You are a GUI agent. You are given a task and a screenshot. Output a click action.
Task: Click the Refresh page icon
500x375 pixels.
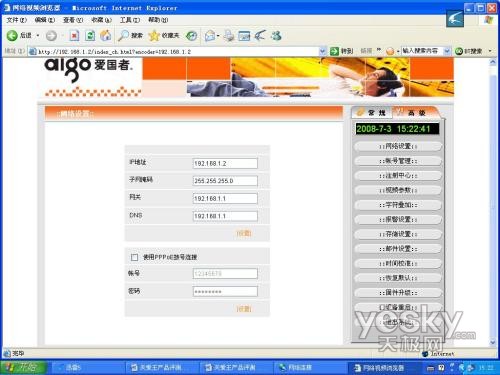pos(90,35)
